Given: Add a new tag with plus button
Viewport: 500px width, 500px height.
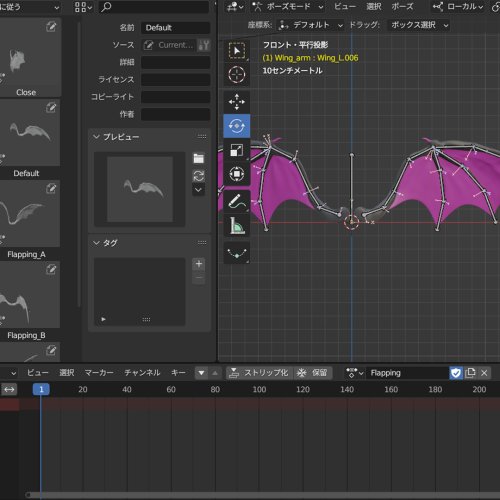Looking at the screenshot, I should tap(199, 264).
